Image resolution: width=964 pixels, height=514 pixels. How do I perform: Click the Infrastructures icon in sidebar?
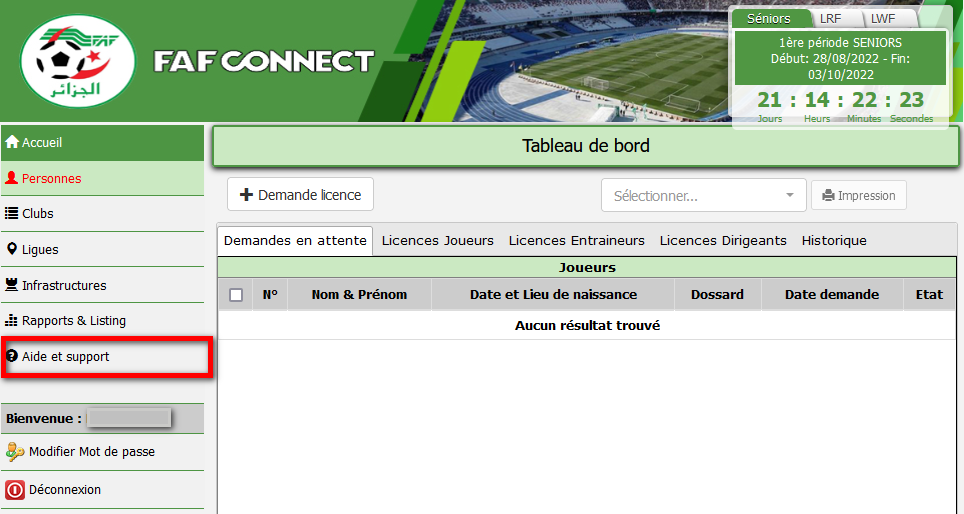[12, 285]
